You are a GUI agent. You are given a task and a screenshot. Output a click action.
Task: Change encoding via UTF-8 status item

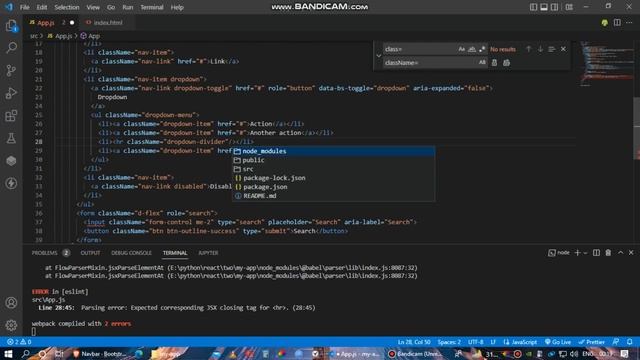pos(476,342)
